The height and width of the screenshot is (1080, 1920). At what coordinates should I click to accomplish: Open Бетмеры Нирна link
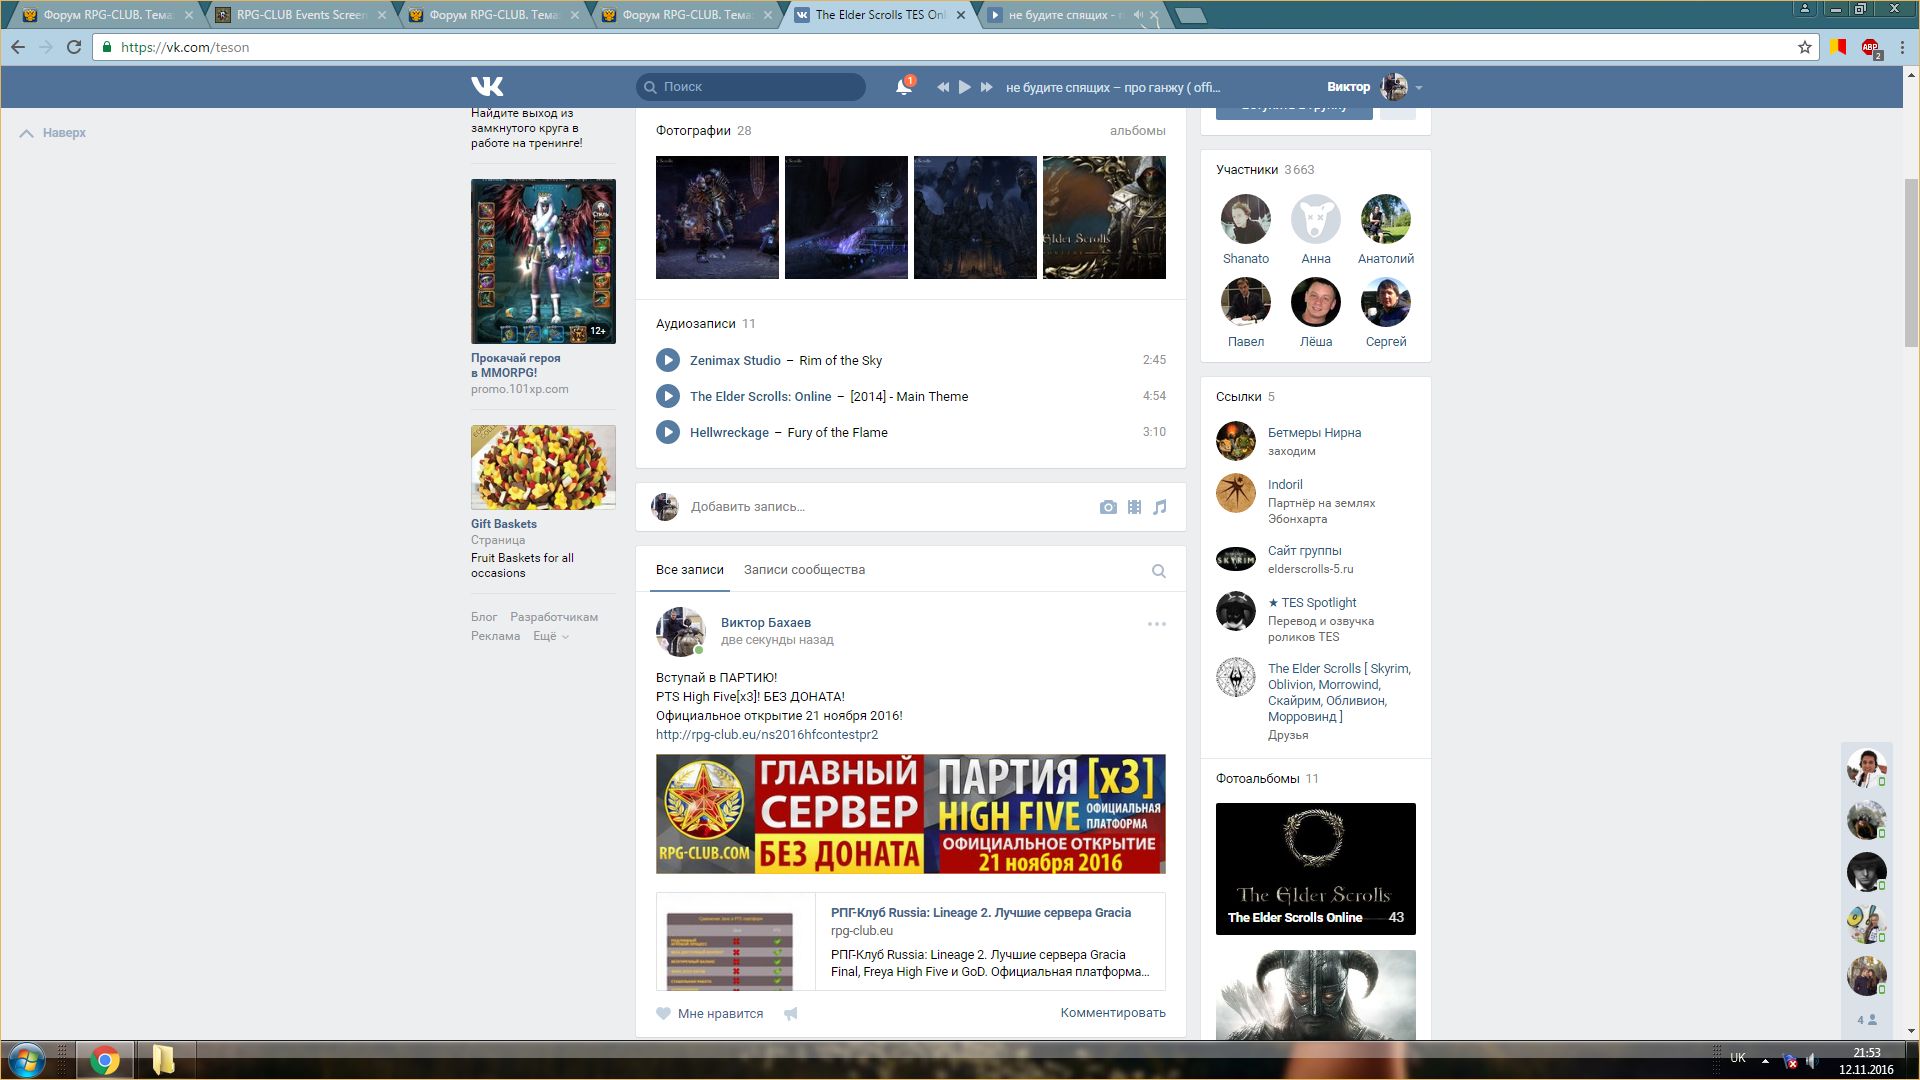(x=1314, y=433)
